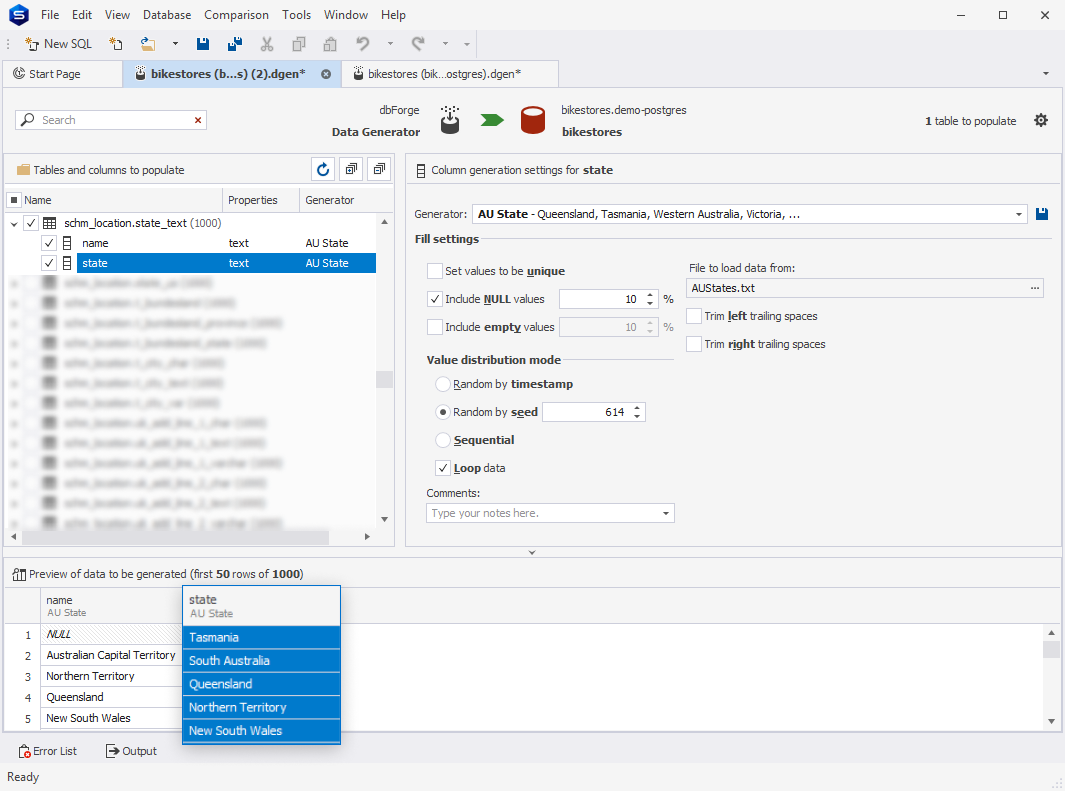Click the Undo arrow icon
The height and width of the screenshot is (791, 1065).
(x=363, y=44)
